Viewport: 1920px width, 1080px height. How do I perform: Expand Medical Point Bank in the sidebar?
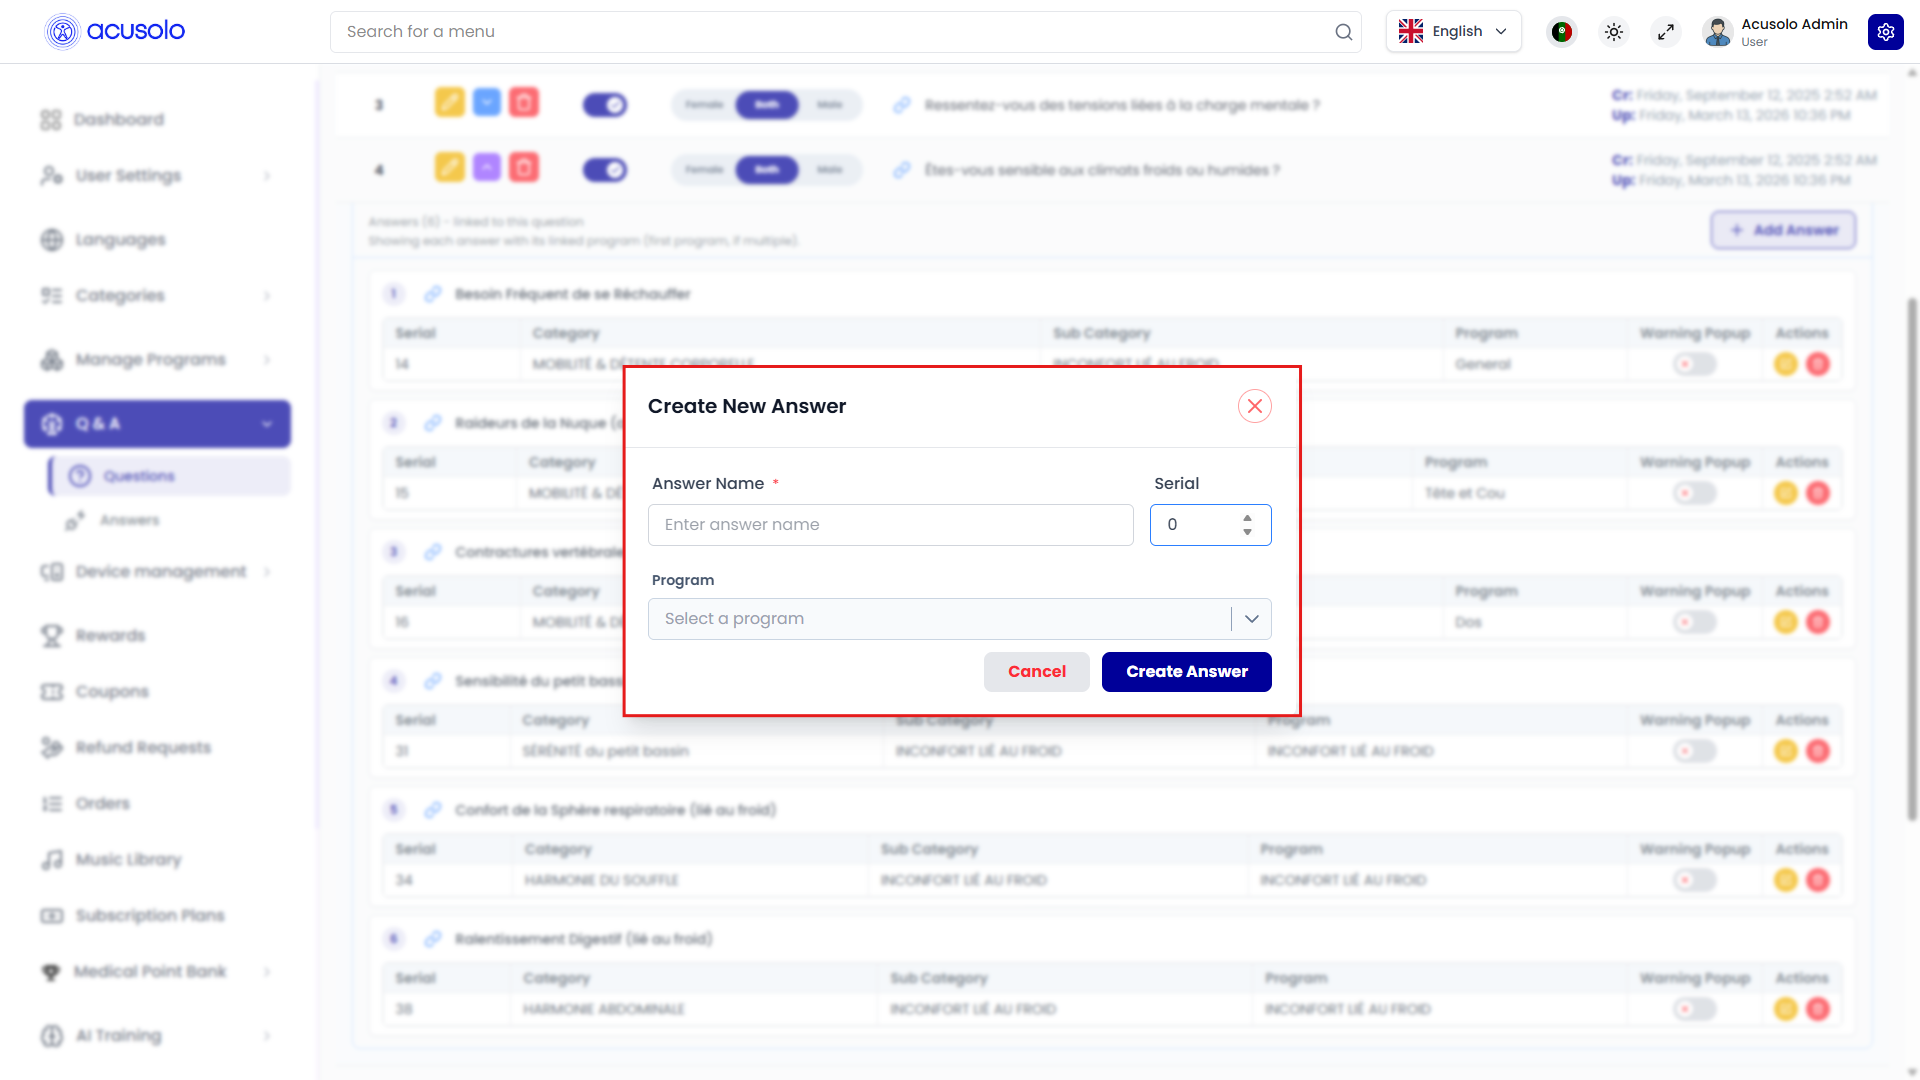click(157, 972)
